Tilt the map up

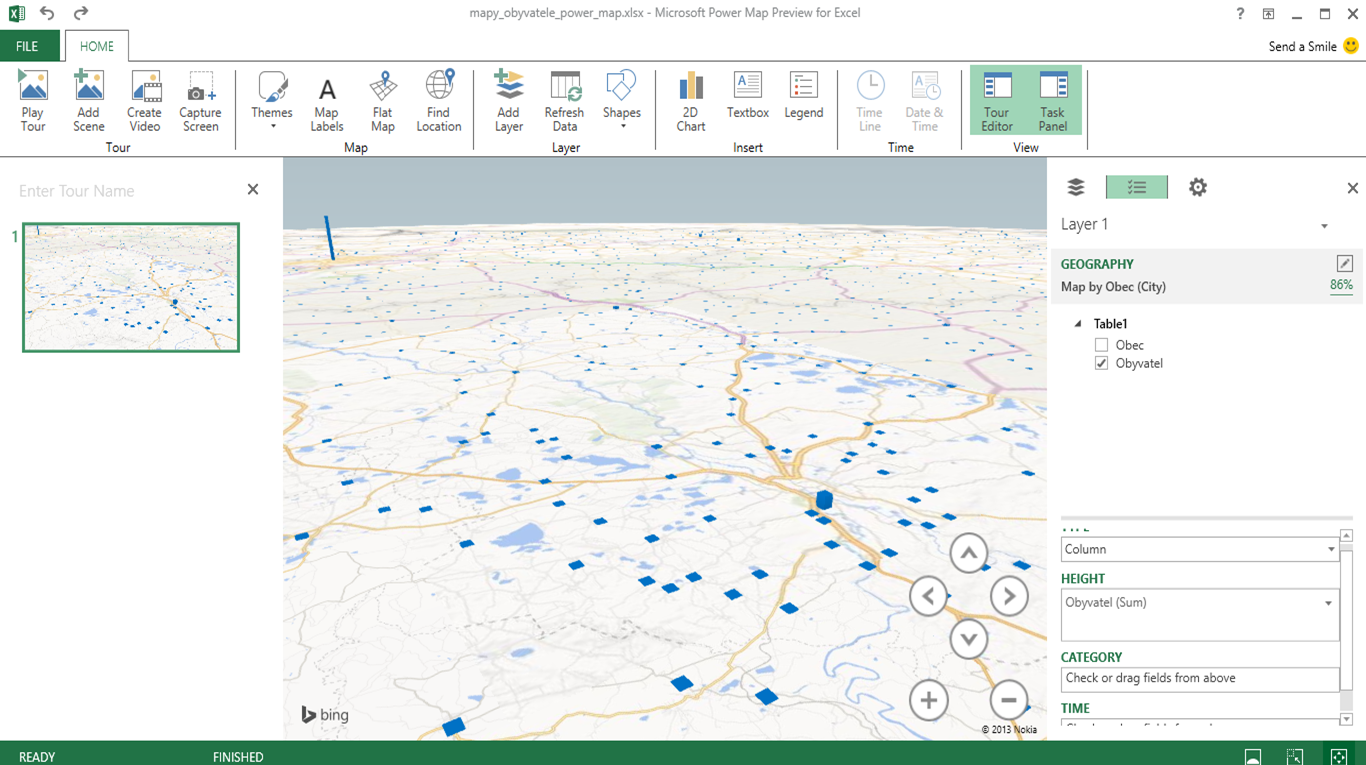tap(968, 553)
